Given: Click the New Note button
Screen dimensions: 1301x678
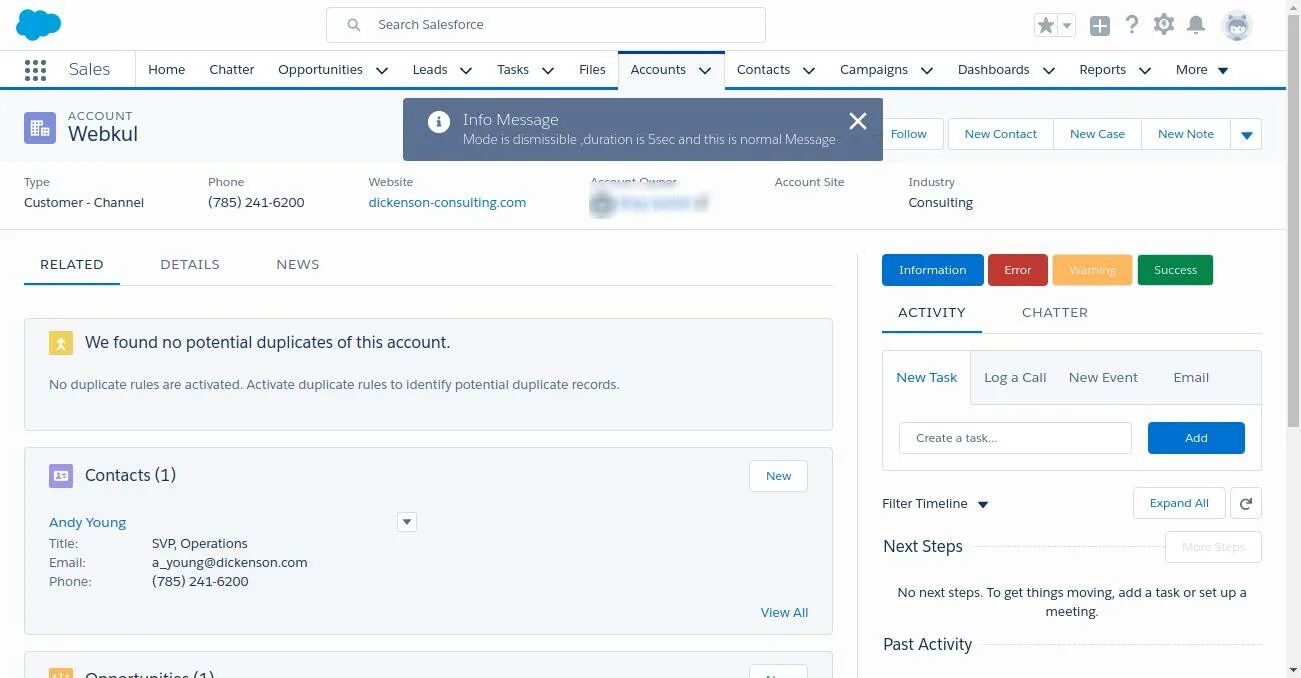Looking at the screenshot, I should (1186, 134).
